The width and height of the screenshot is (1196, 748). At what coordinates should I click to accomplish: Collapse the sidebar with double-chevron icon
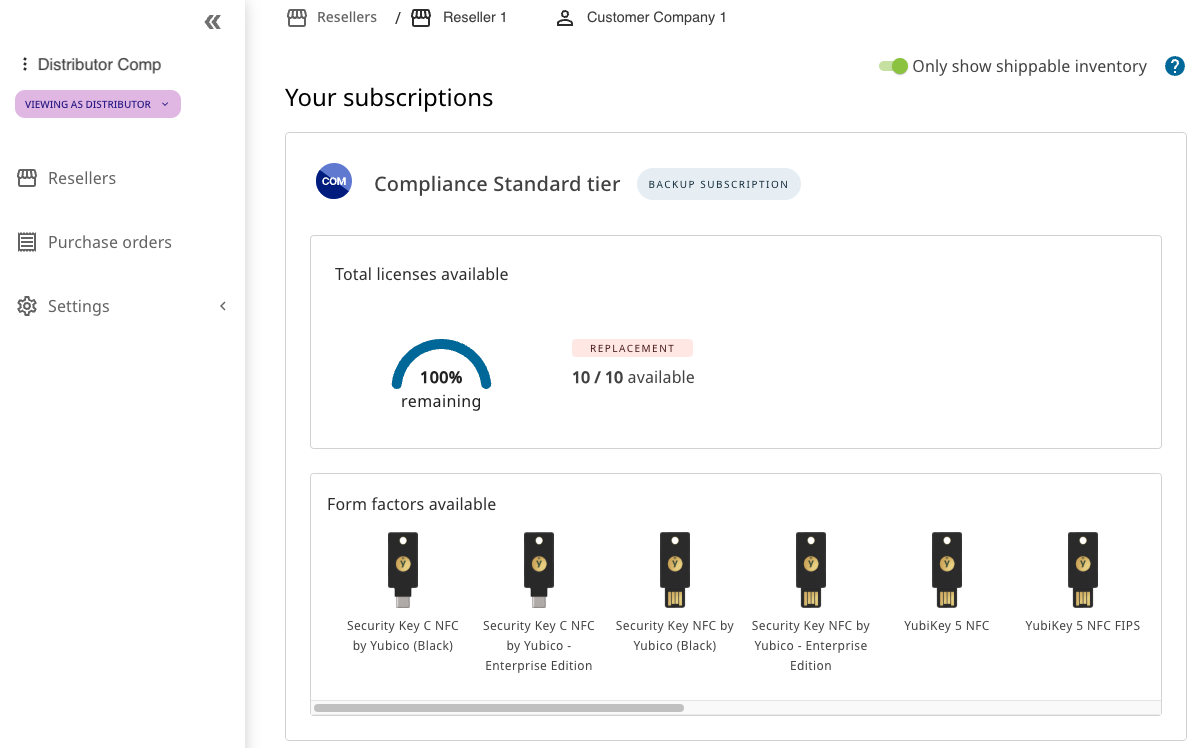coord(213,22)
